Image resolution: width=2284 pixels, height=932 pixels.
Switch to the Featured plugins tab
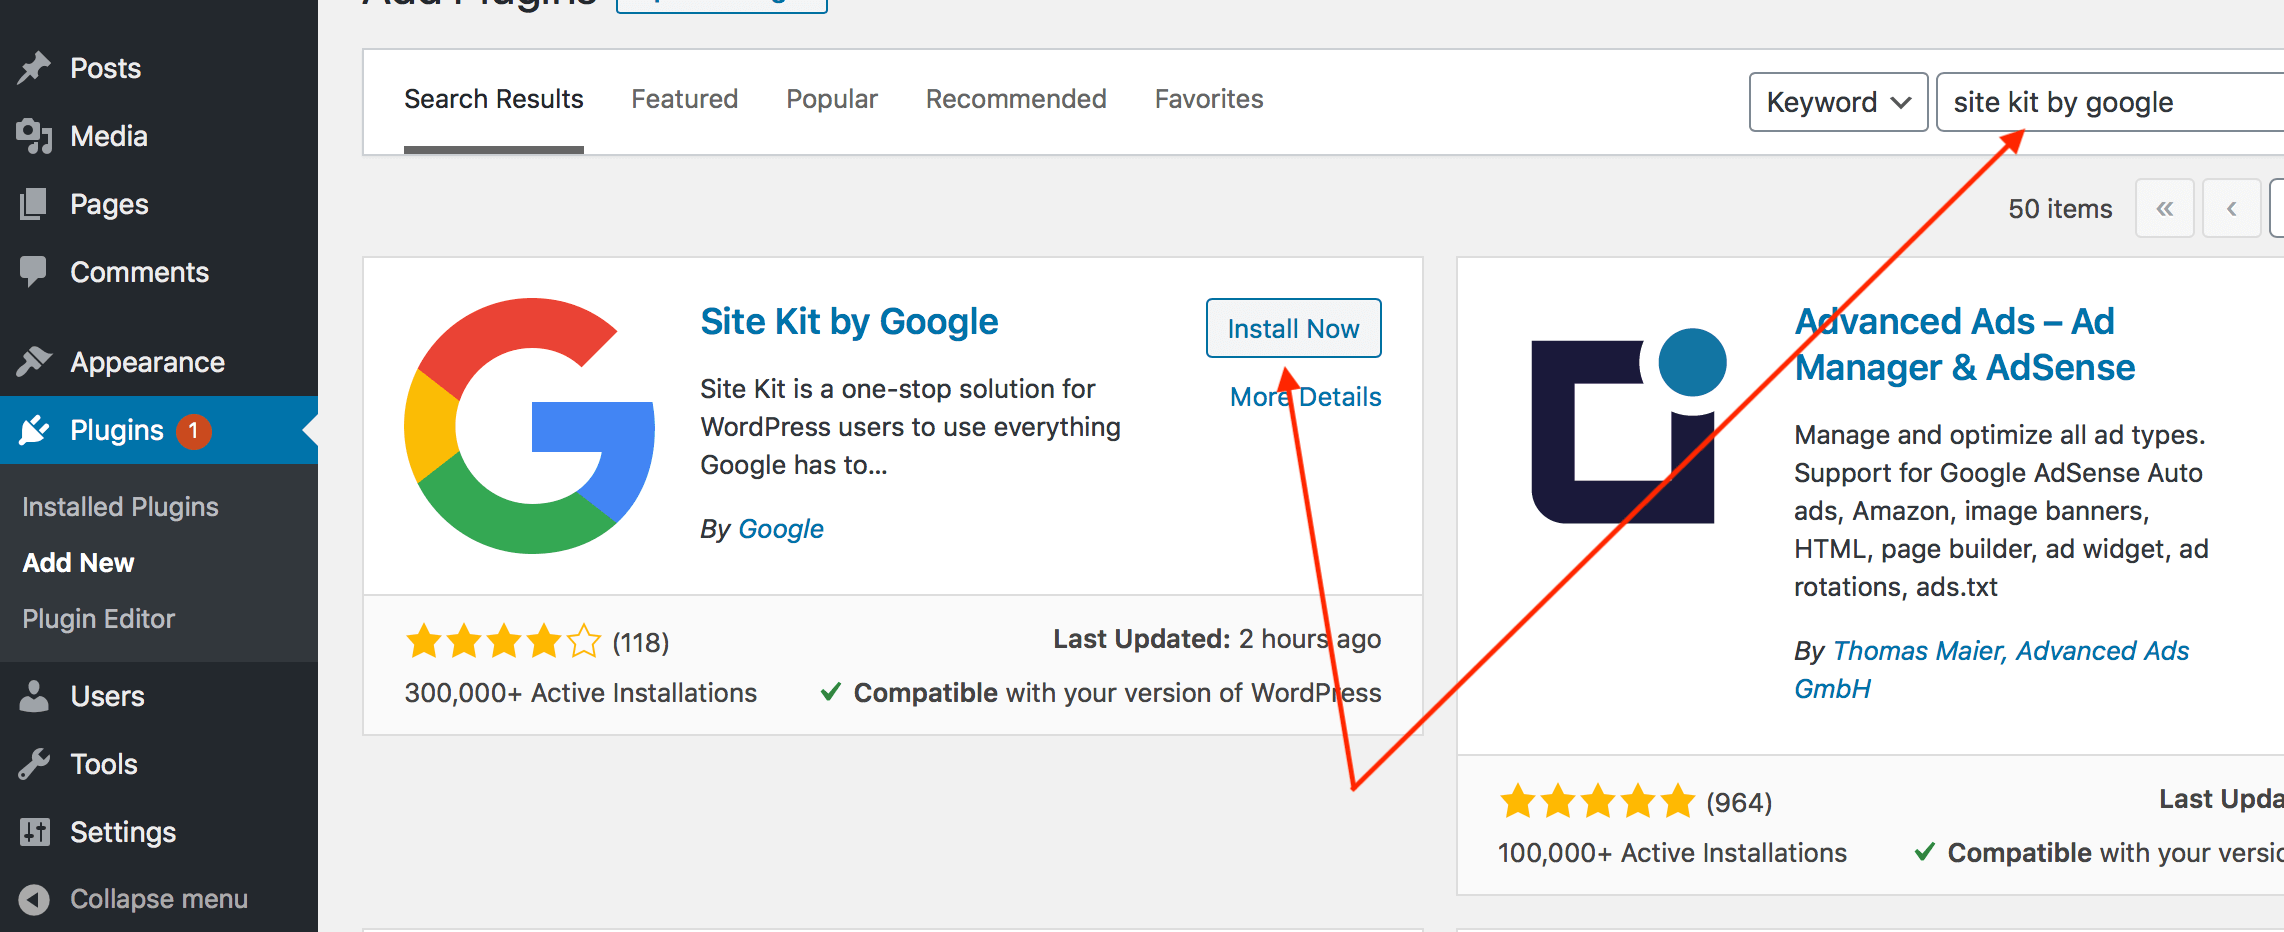click(x=684, y=99)
